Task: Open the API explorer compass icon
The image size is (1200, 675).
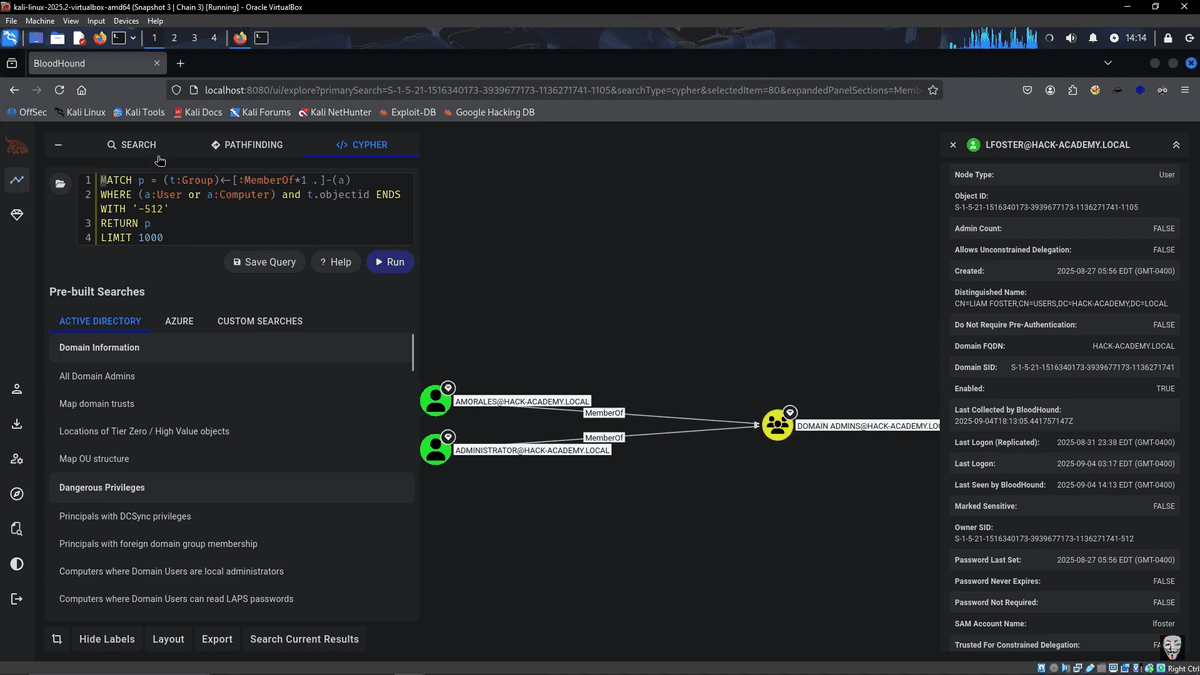Action: coord(16,494)
